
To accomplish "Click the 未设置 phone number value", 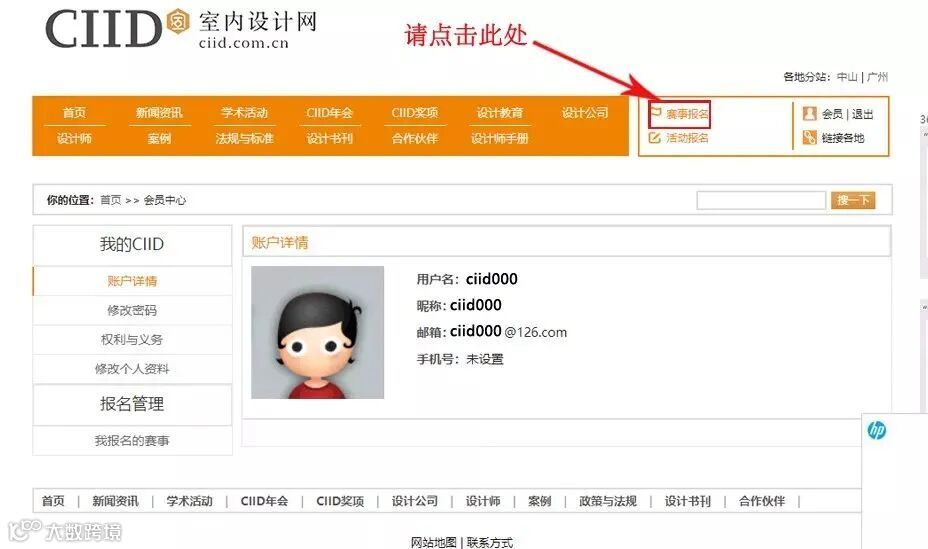I will tap(485, 359).
